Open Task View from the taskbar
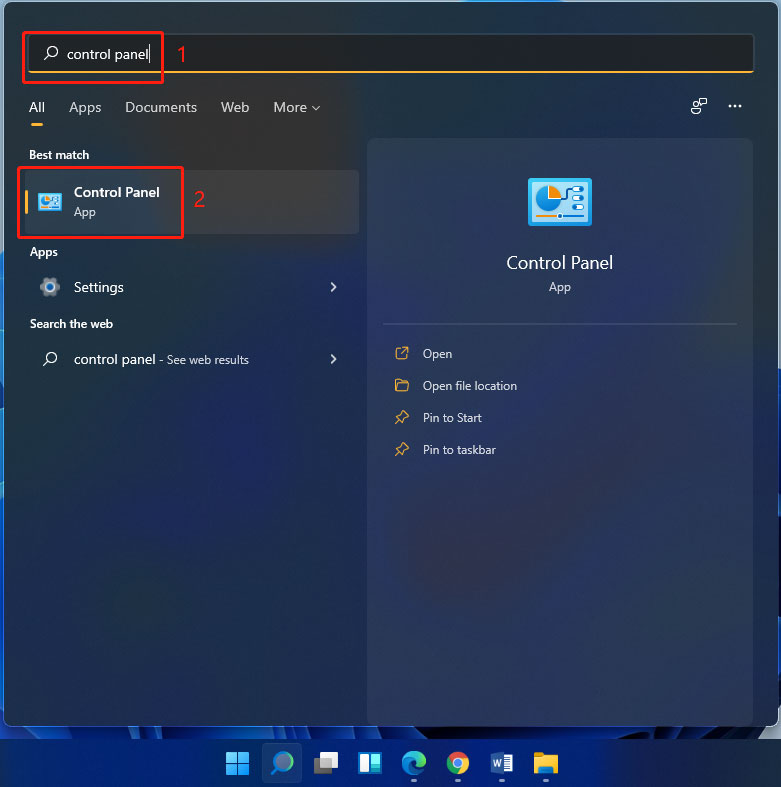The image size is (781, 787). pos(326,763)
